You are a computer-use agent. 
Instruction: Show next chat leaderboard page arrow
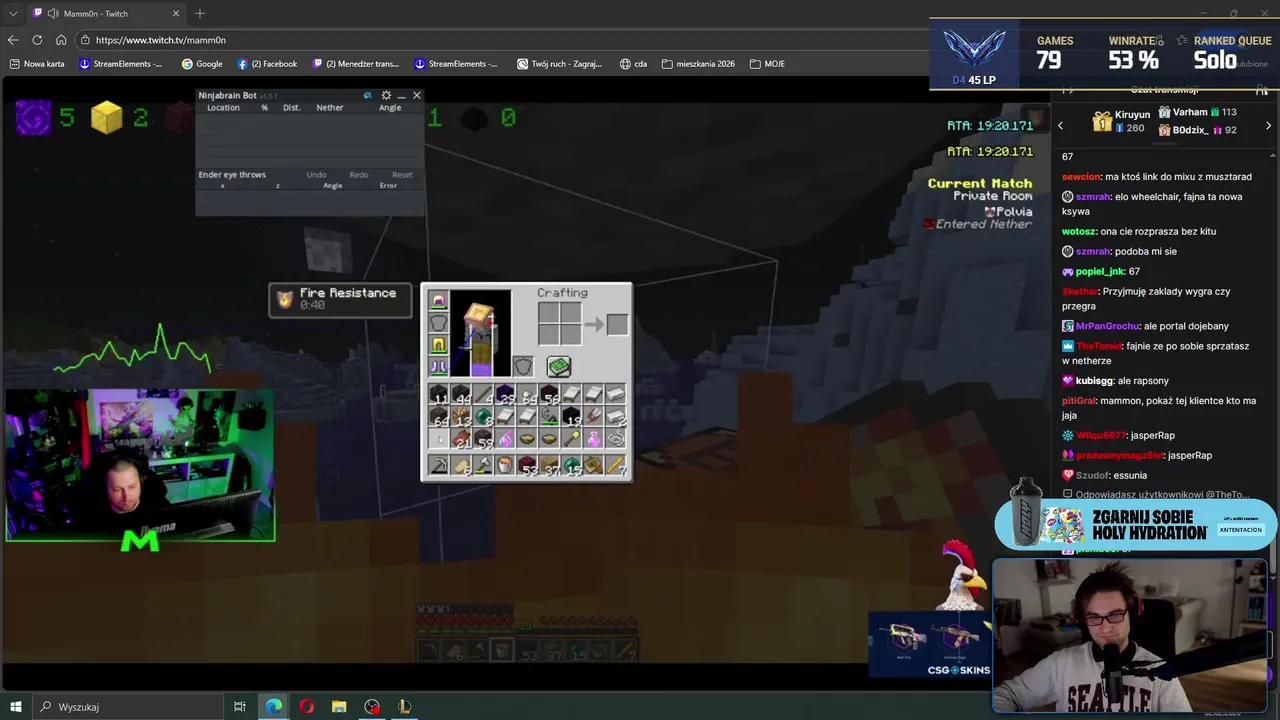[1268, 125]
